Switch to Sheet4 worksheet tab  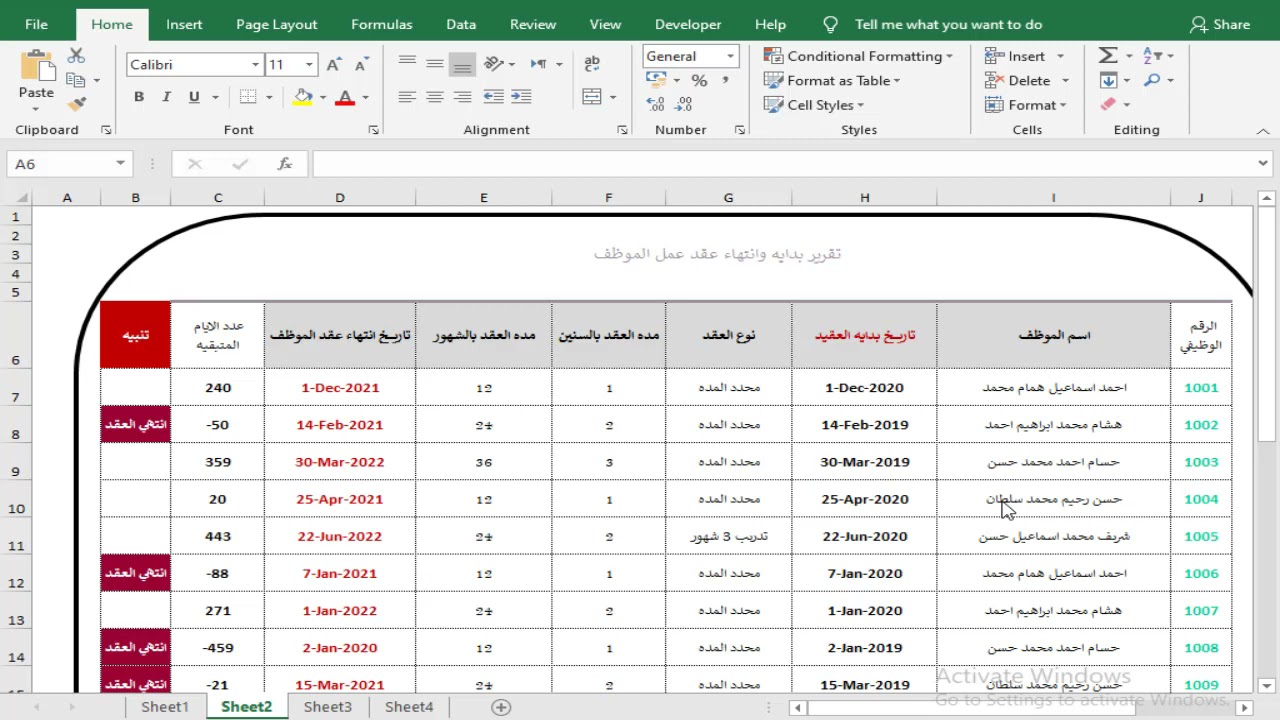(x=409, y=707)
